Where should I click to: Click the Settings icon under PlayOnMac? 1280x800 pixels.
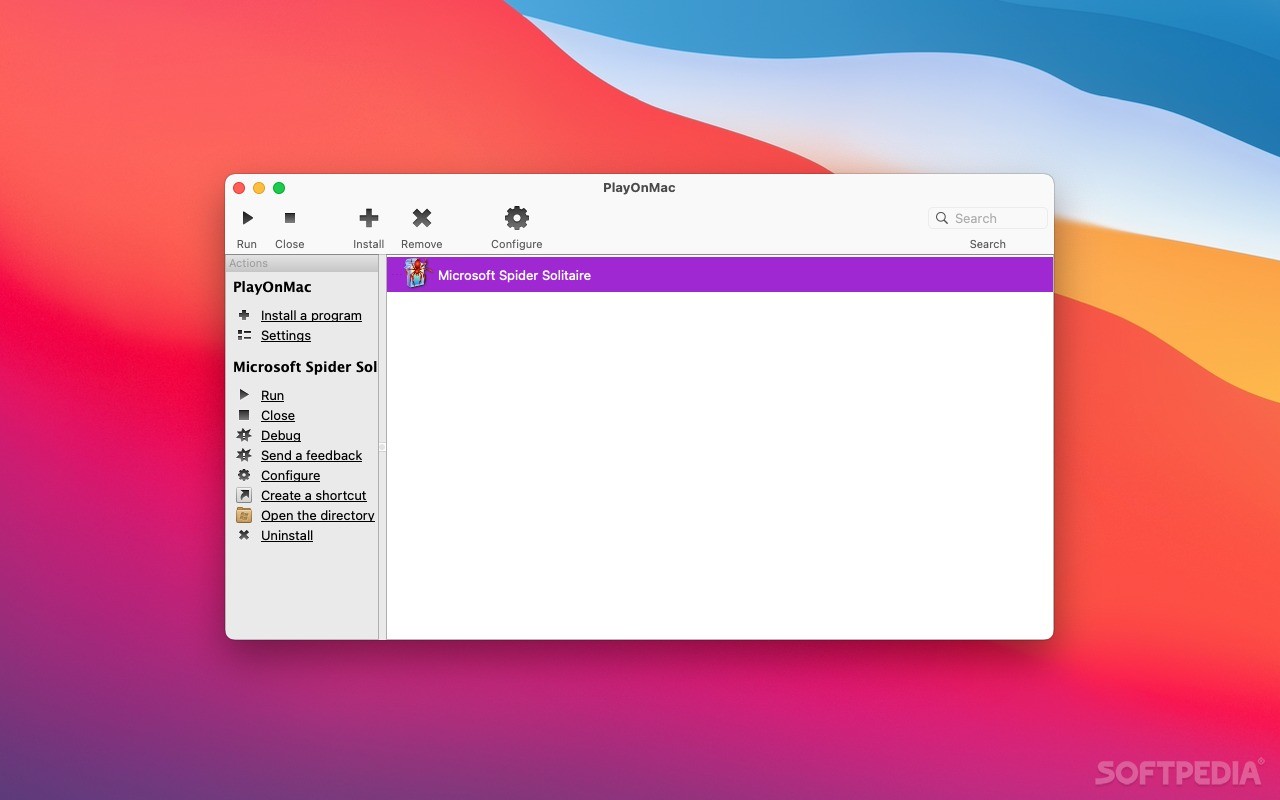(244, 335)
